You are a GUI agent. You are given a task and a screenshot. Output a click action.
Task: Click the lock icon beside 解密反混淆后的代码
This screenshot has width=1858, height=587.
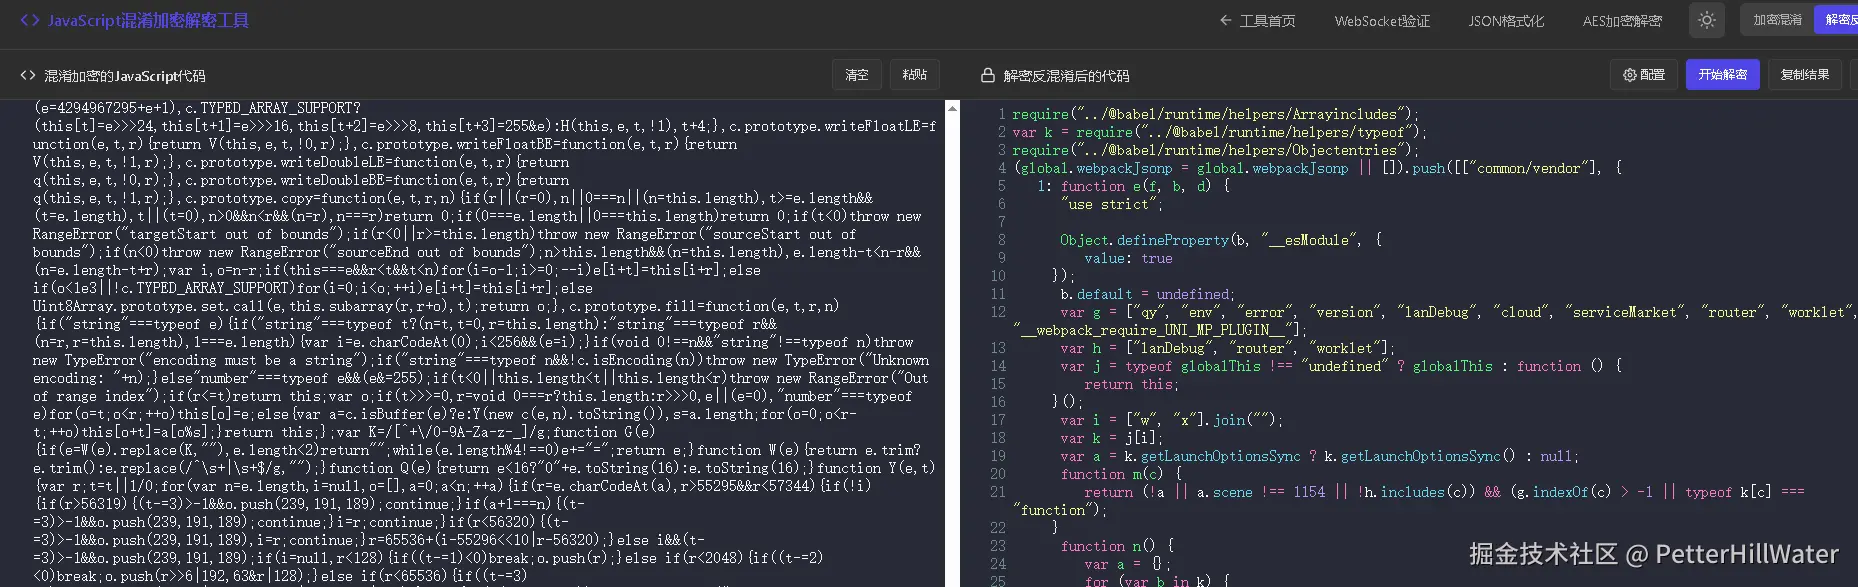point(988,76)
